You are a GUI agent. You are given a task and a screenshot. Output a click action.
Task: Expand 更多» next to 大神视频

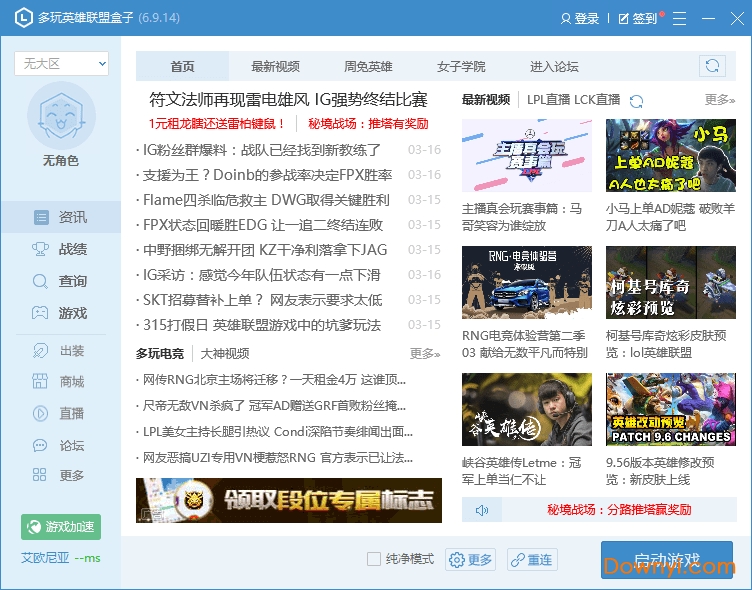click(x=424, y=354)
